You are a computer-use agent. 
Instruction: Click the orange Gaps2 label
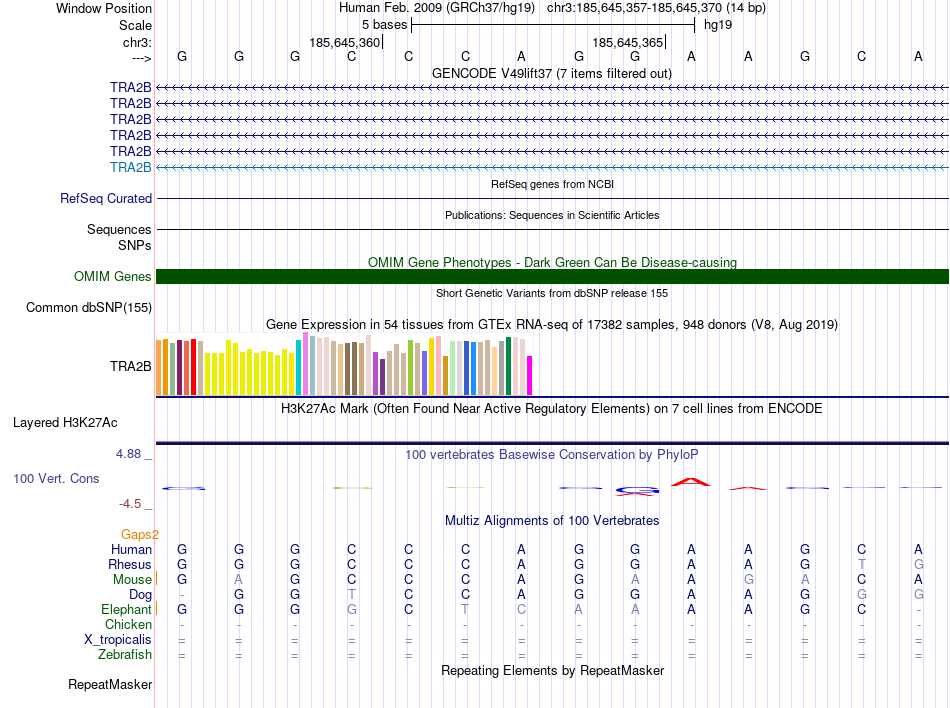pos(140,535)
